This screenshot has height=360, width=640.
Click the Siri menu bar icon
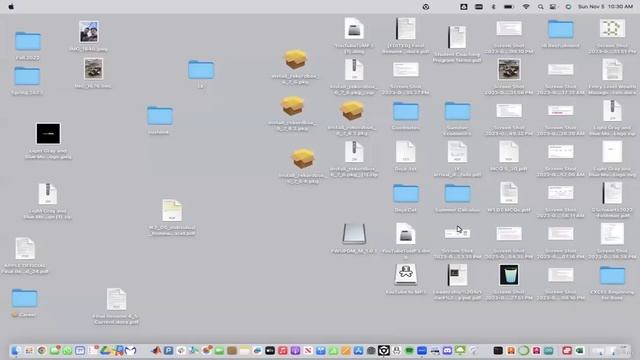click(569, 7)
